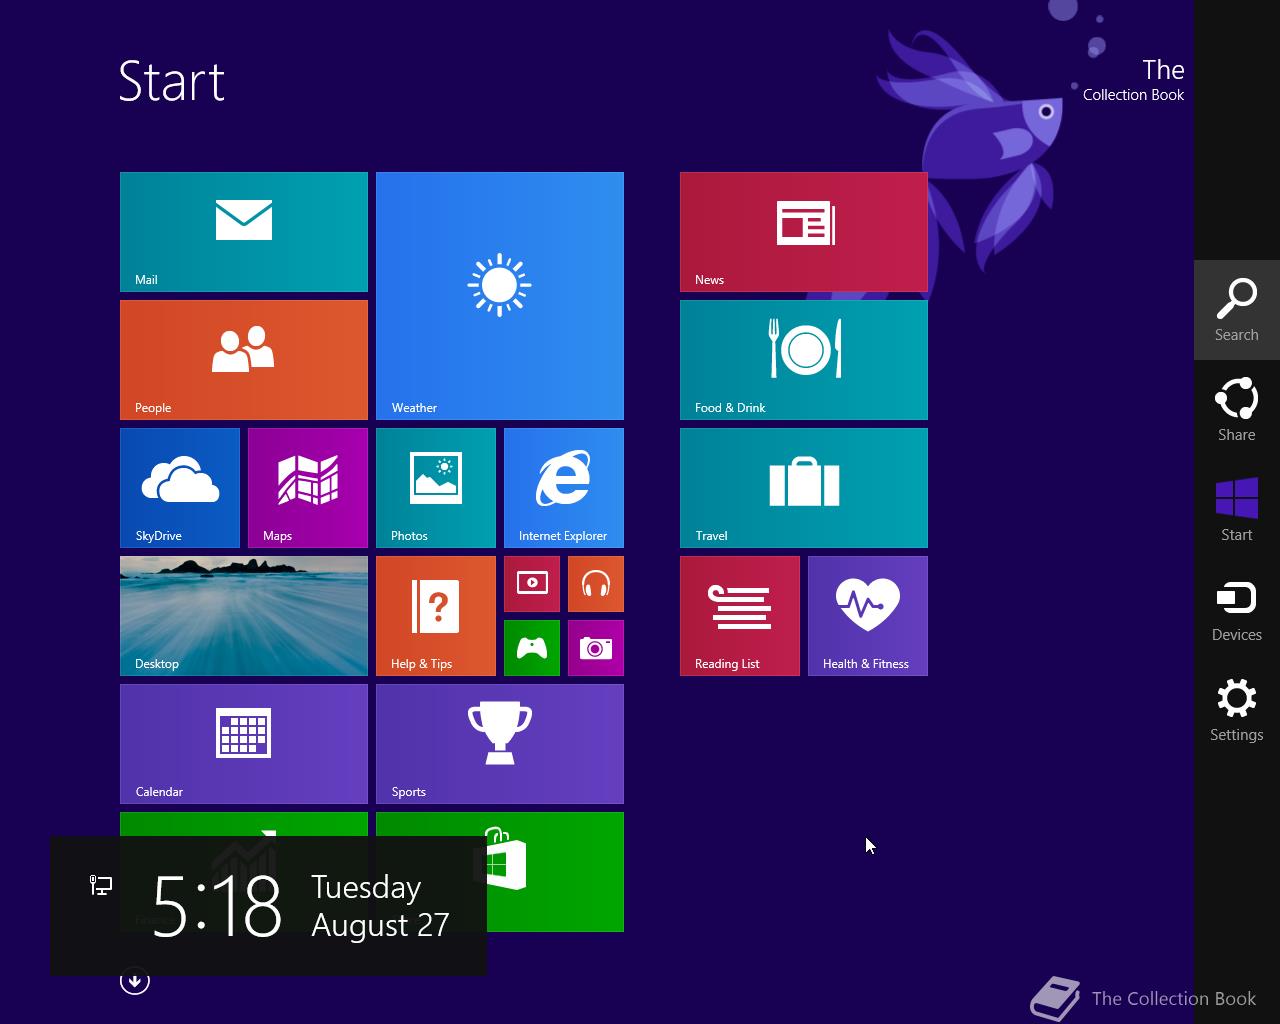Open the Health & Fitness tile

tap(868, 616)
